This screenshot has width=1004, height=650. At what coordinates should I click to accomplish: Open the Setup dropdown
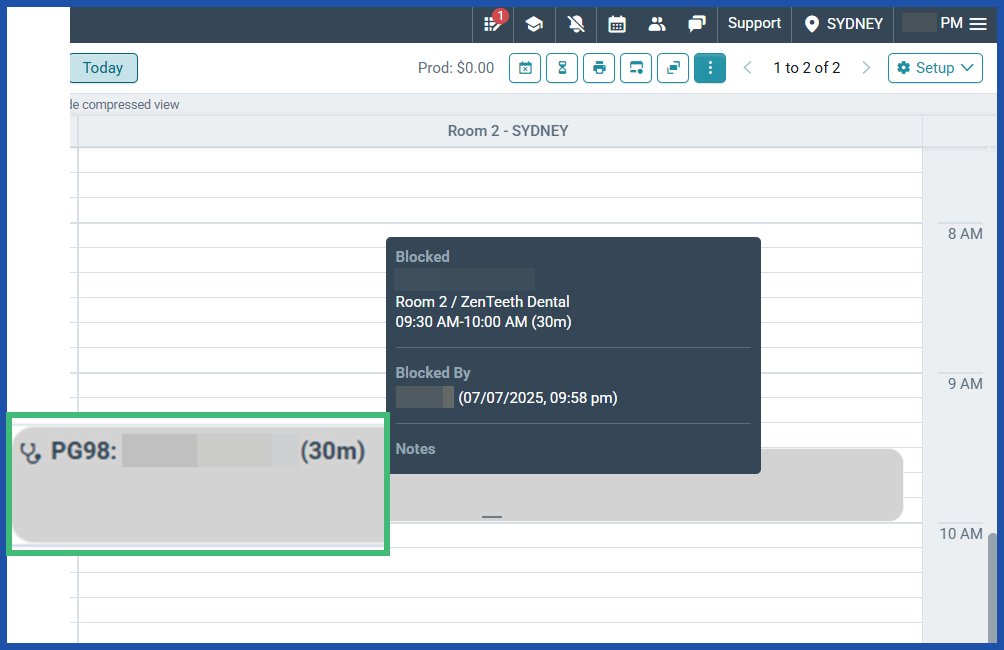[x=935, y=68]
